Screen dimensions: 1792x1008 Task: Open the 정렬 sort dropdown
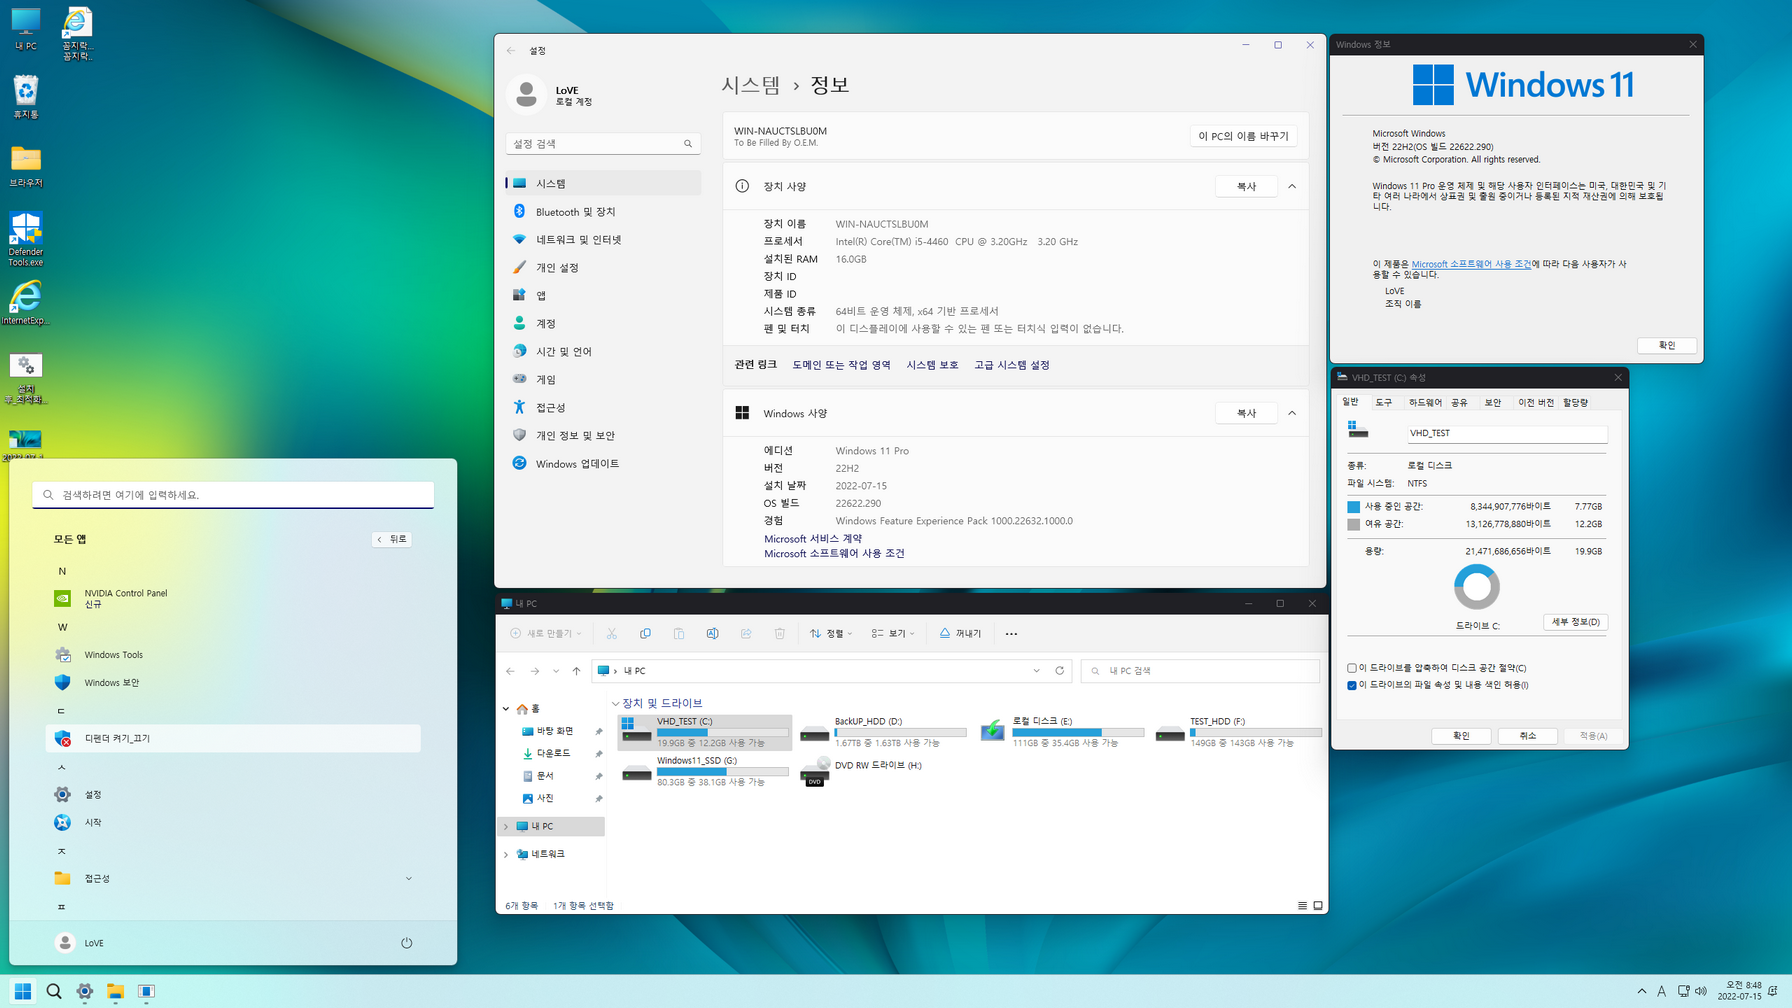tap(831, 633)
